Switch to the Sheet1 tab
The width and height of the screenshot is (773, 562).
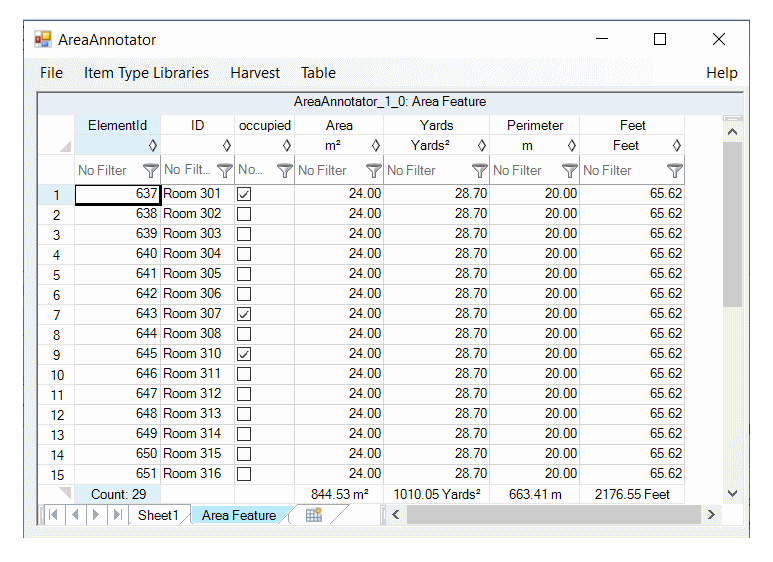[158, 515]
